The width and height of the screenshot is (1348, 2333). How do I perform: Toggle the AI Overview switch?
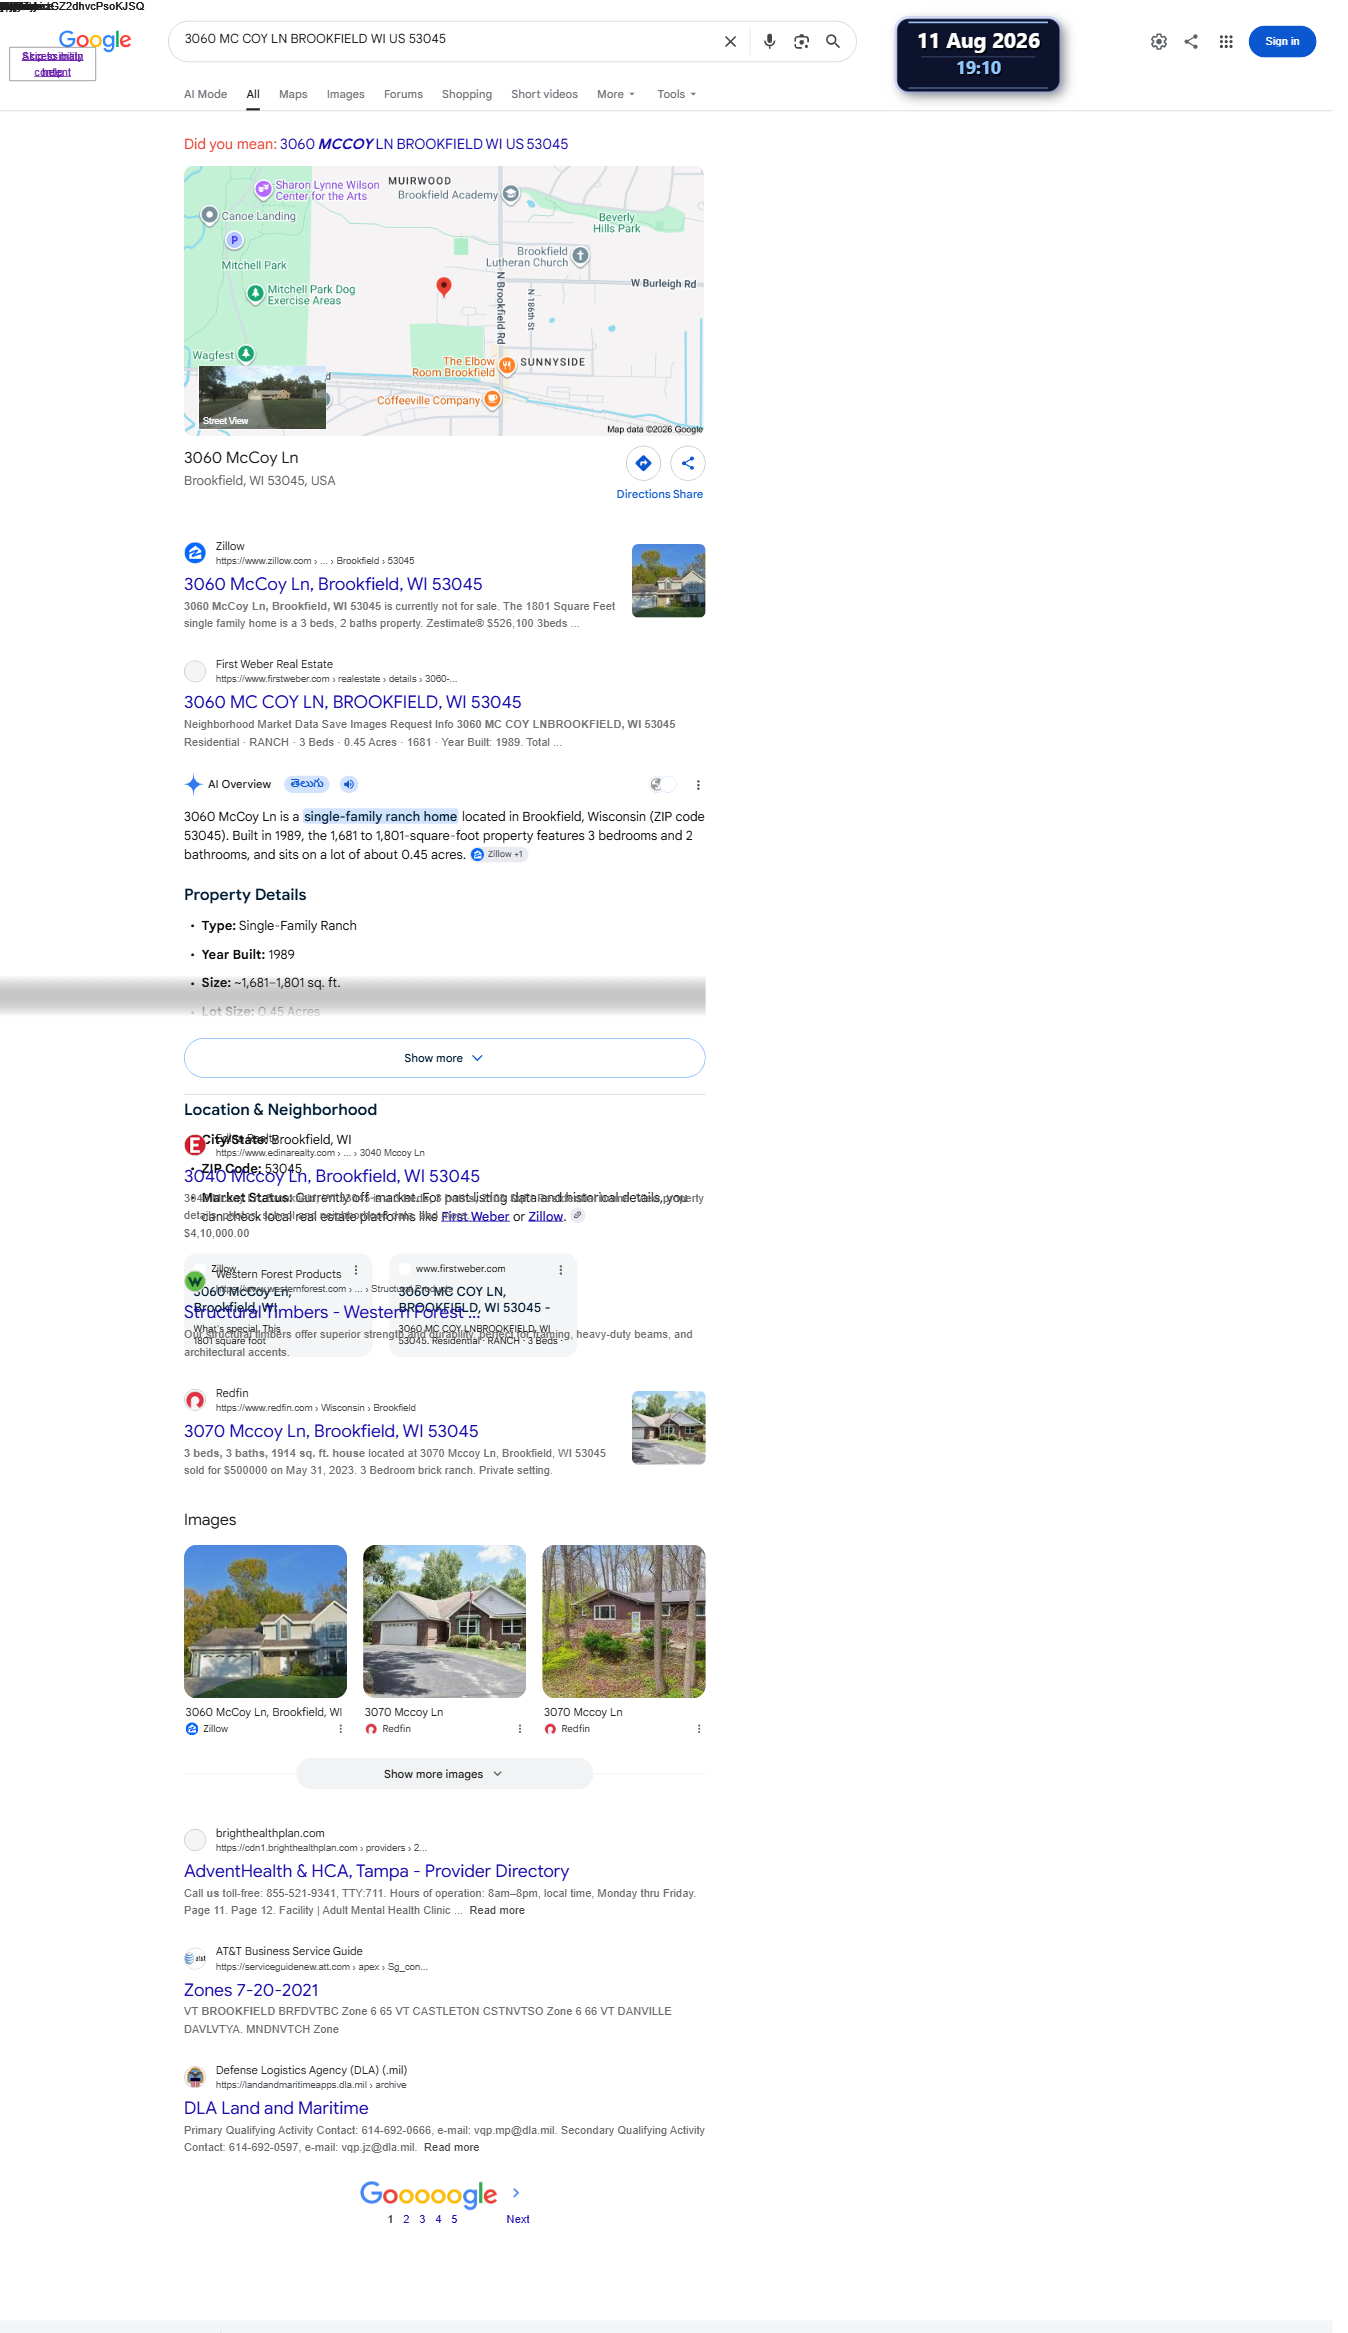tap(662, 785)
